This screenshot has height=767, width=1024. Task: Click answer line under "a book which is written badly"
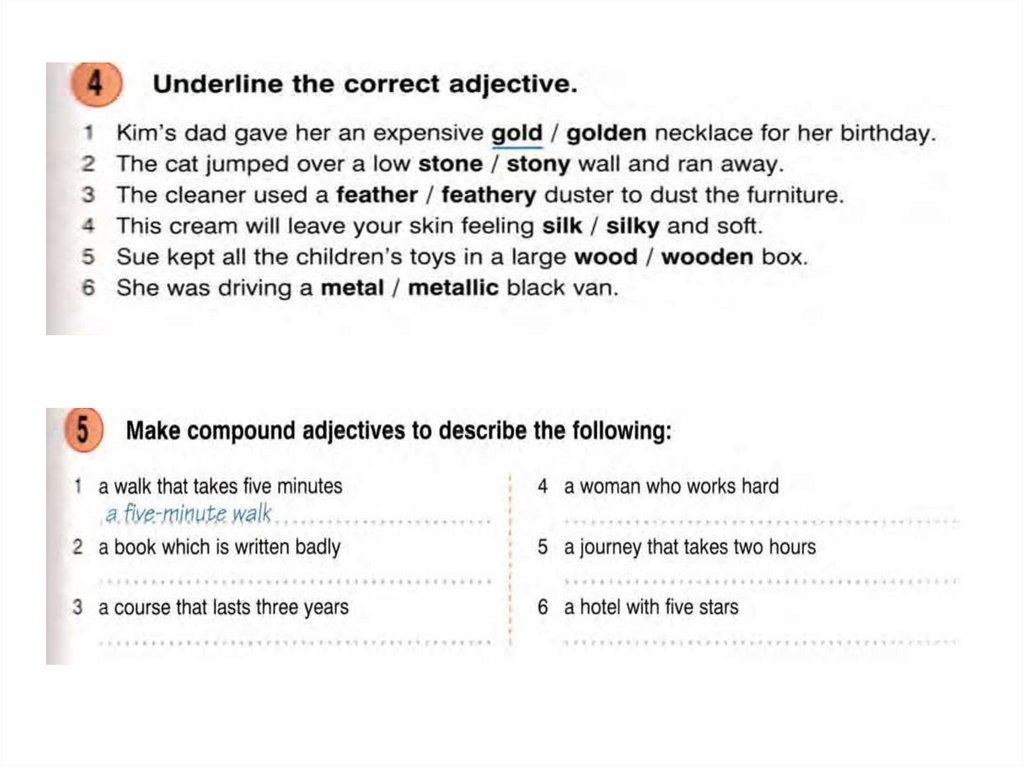point(295,580)
